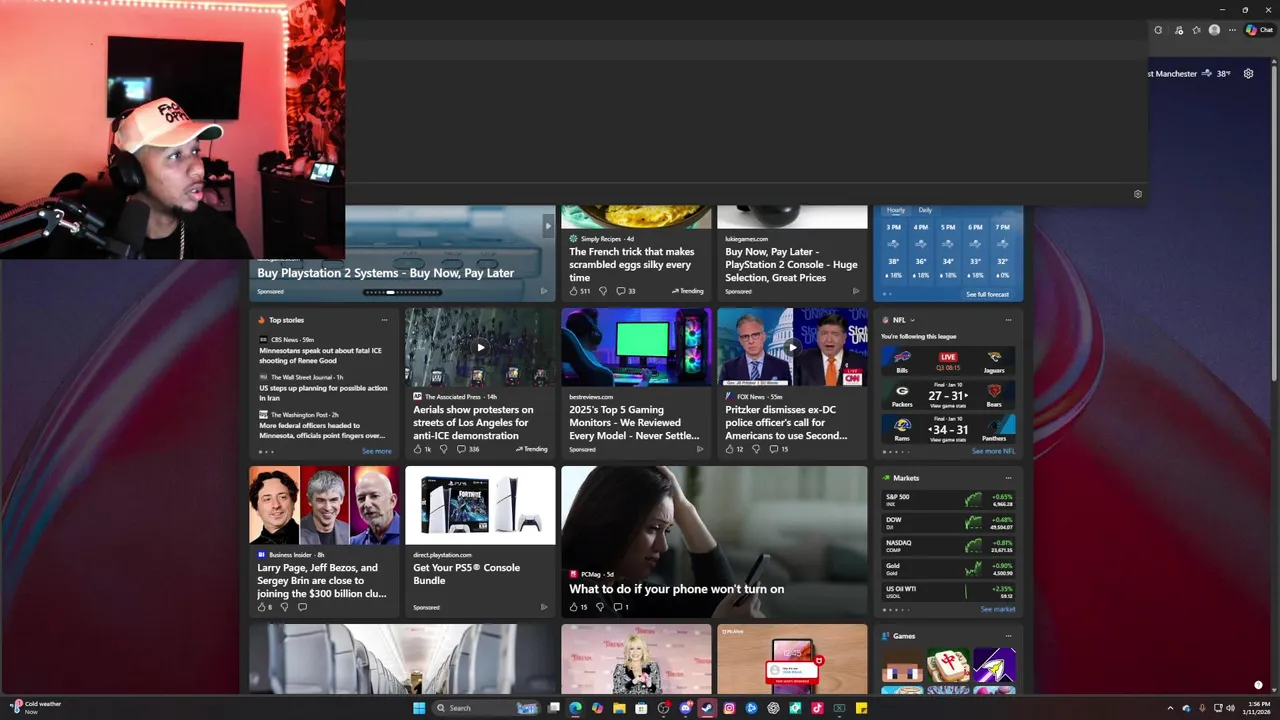Viewport: 1280px width, 720px height.
Task: Open TikTok from taskbar
Action: point(817,708)
